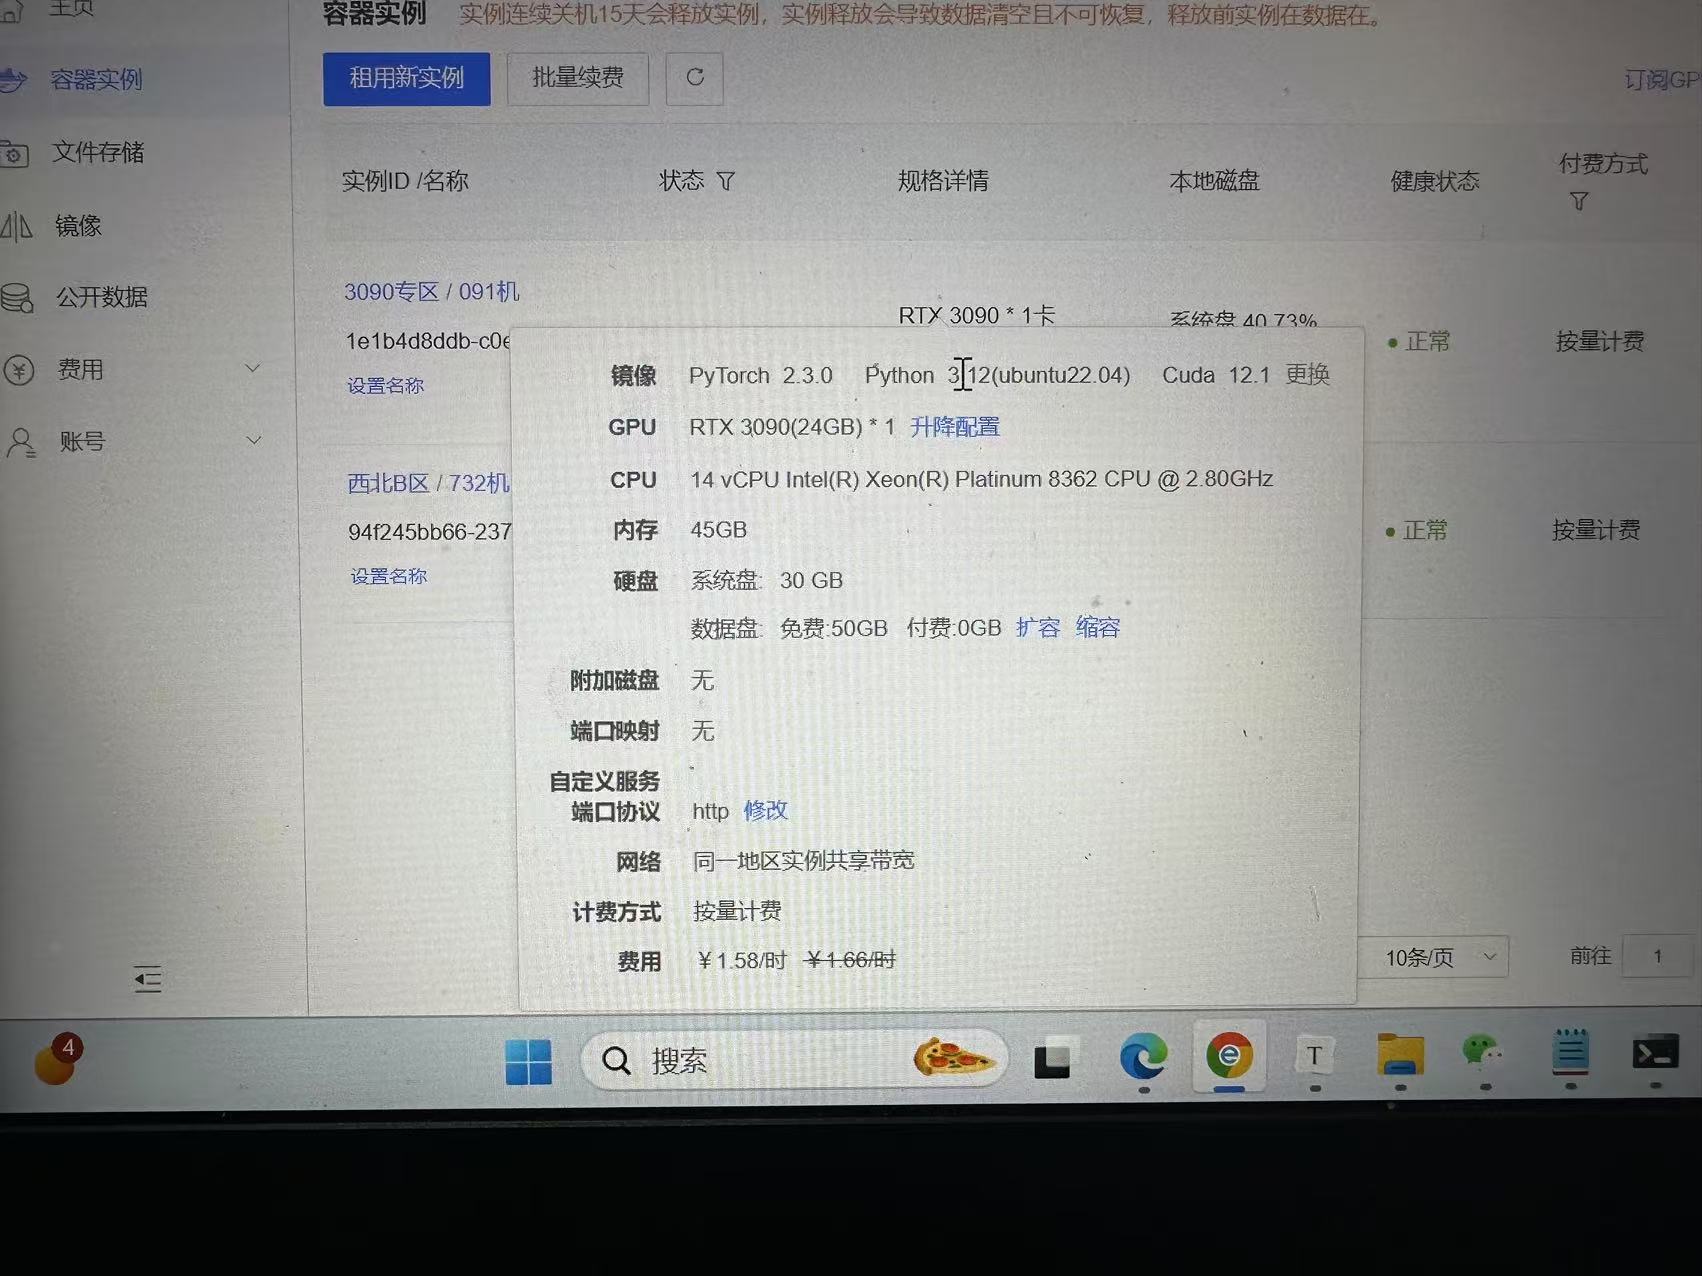Open the Windows Start menu

pos(528,1061)
